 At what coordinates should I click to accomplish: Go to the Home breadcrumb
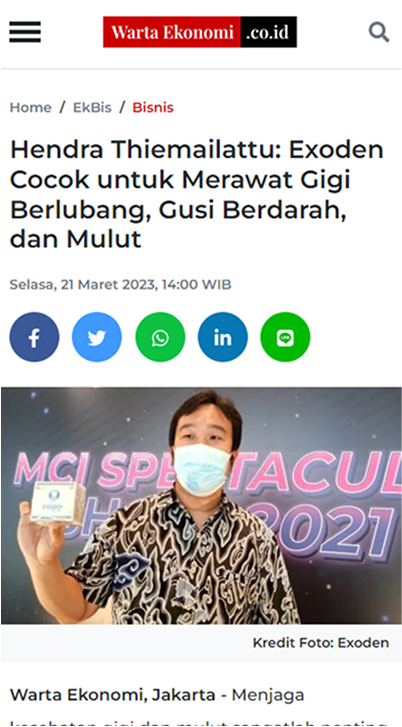[x=31, y=108]
